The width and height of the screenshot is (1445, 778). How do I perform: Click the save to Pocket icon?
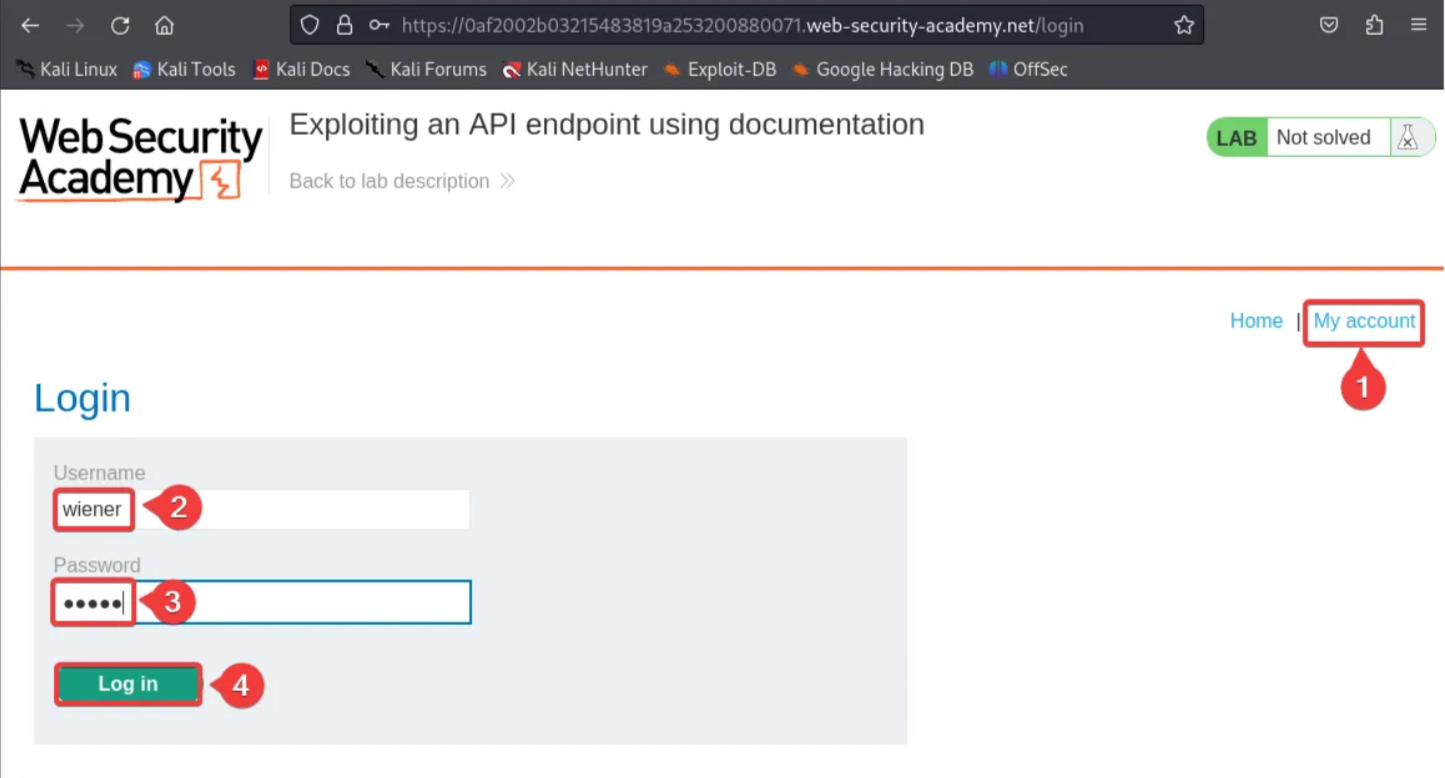1329,25
